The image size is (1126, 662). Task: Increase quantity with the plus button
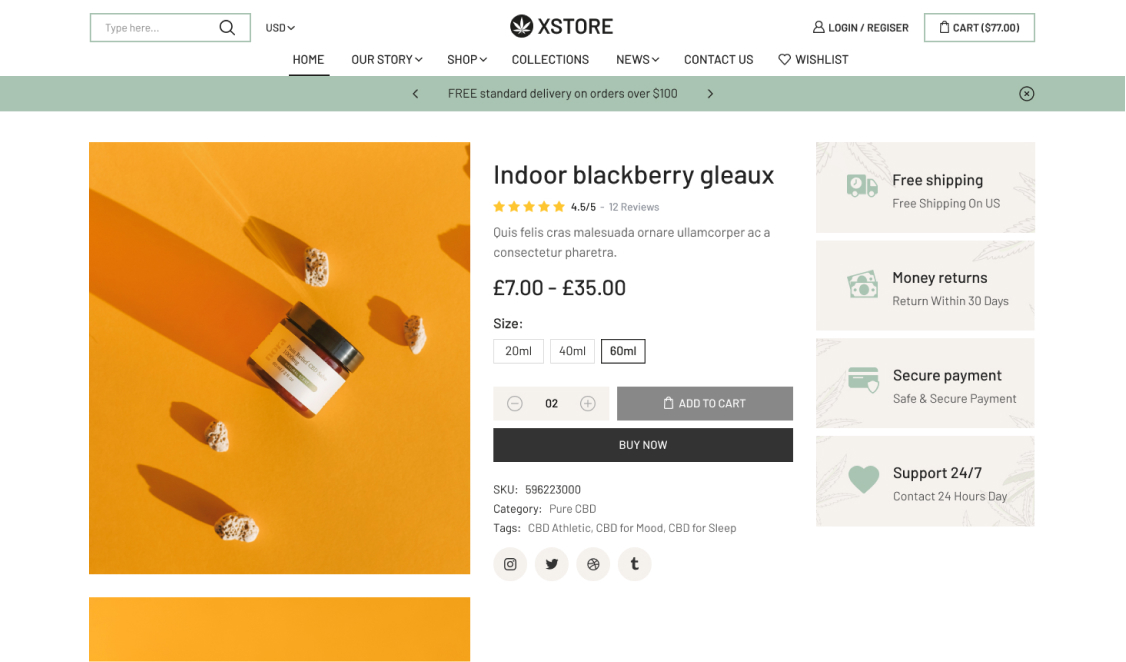(588, 404)
